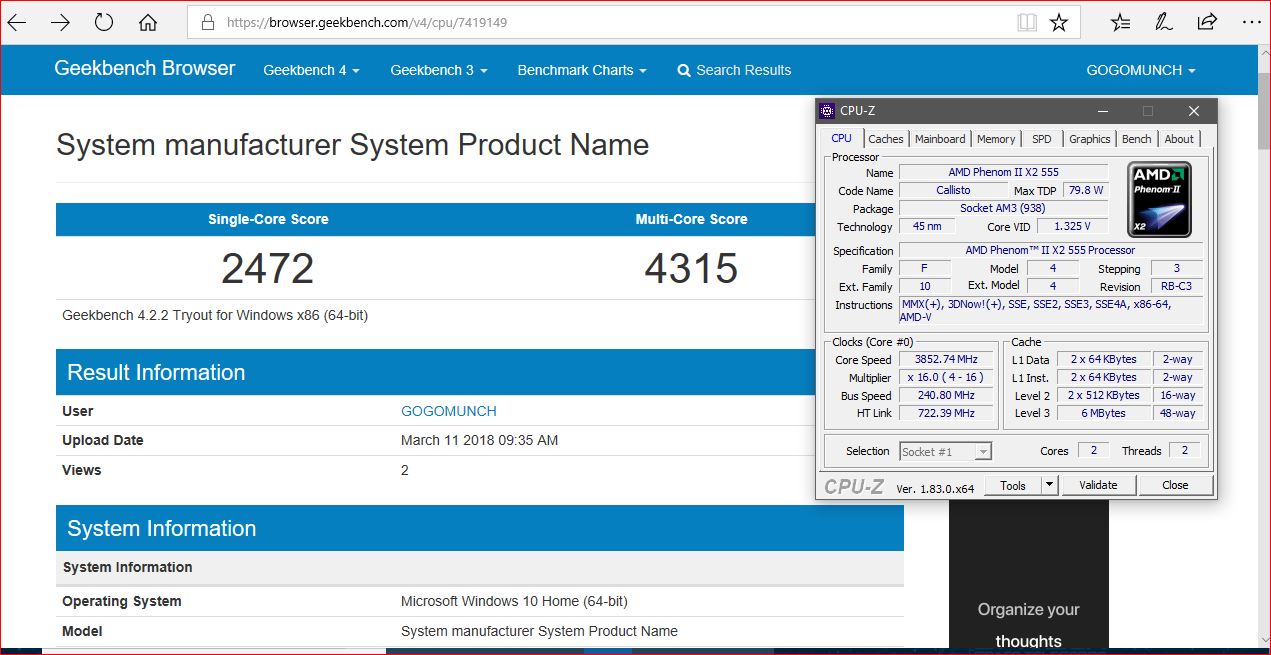This screenshot has height=655, width=1271.
Task: Open reading view icon in the address bar
Action: (x=1027, y=22)
